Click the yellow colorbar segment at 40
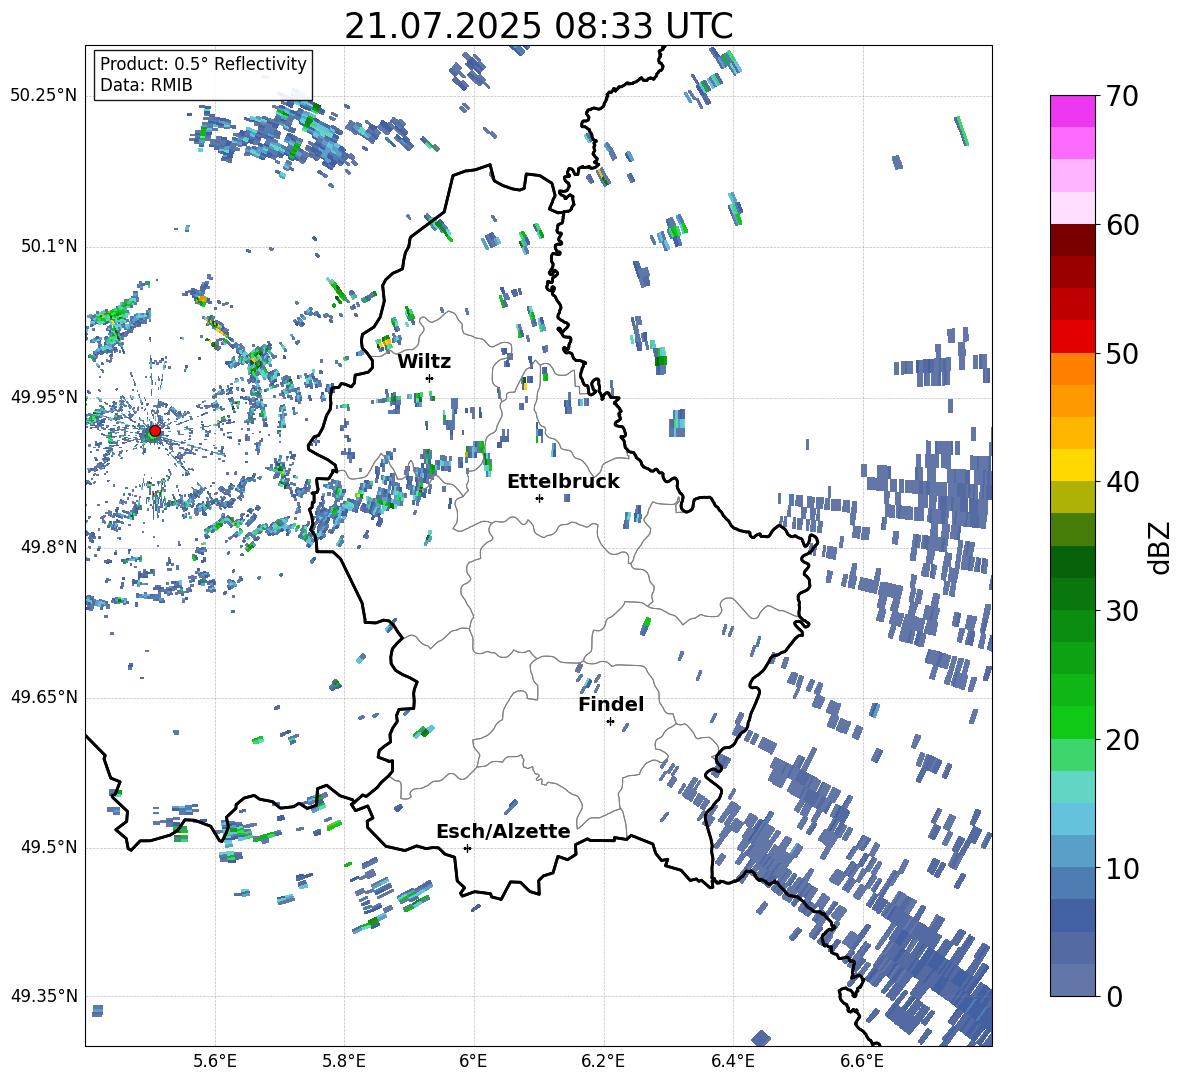The height and width of the screenshot is (1081, 1184). [1072, 465]
